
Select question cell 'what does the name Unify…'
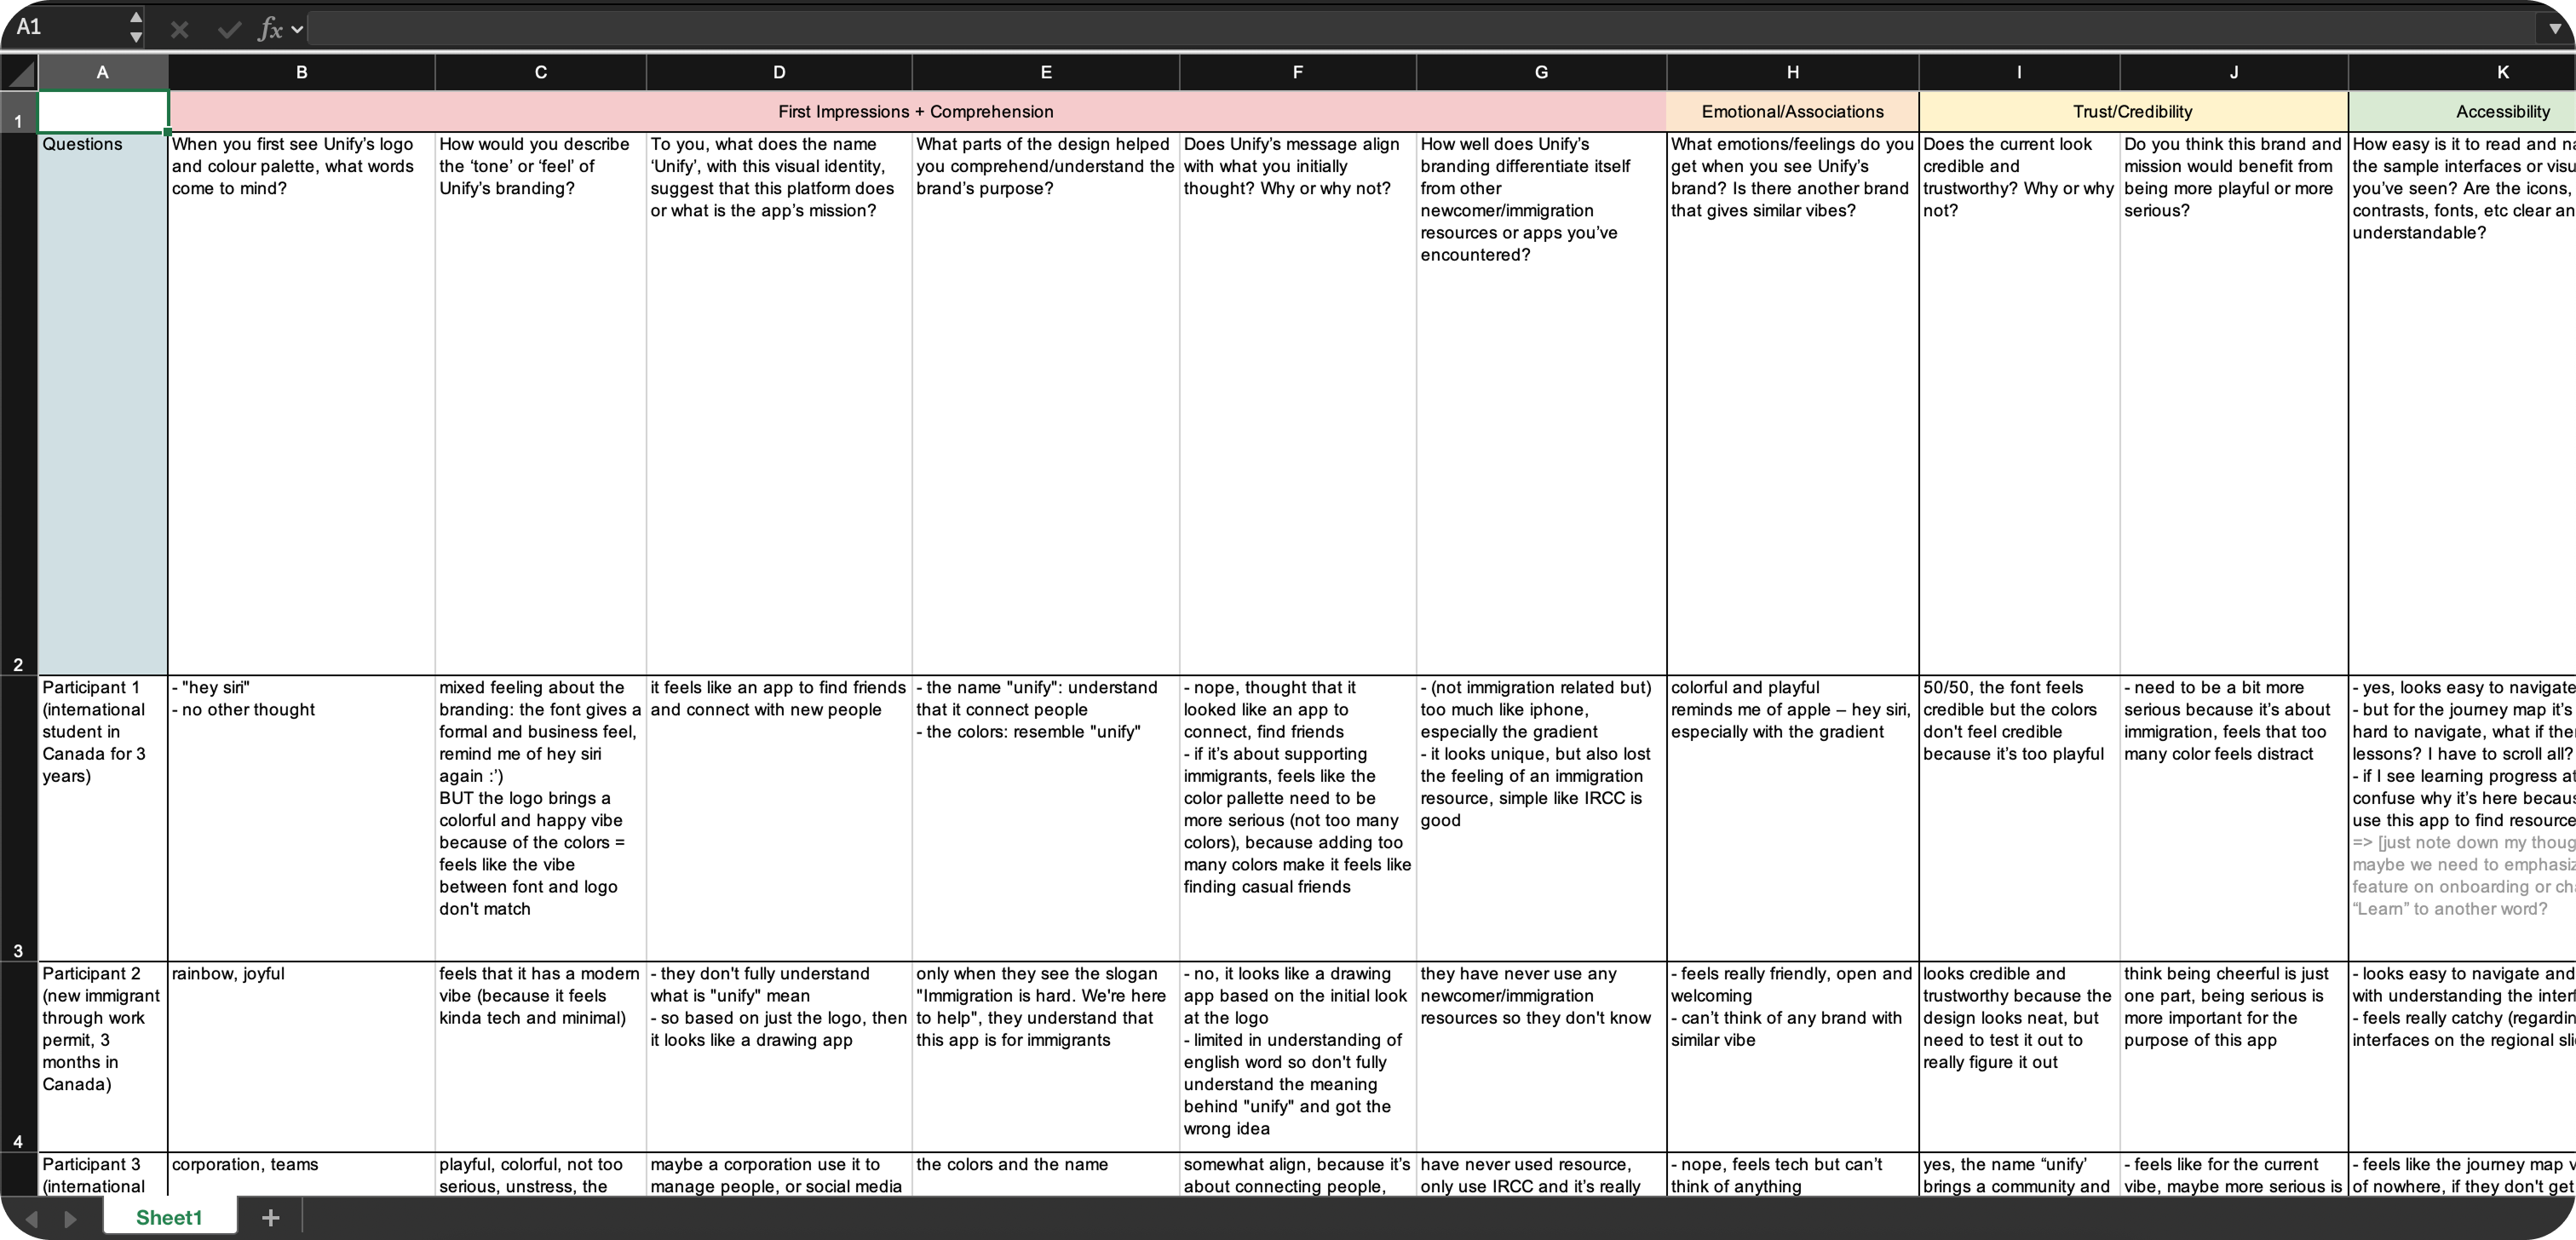[x=779, y=403]
